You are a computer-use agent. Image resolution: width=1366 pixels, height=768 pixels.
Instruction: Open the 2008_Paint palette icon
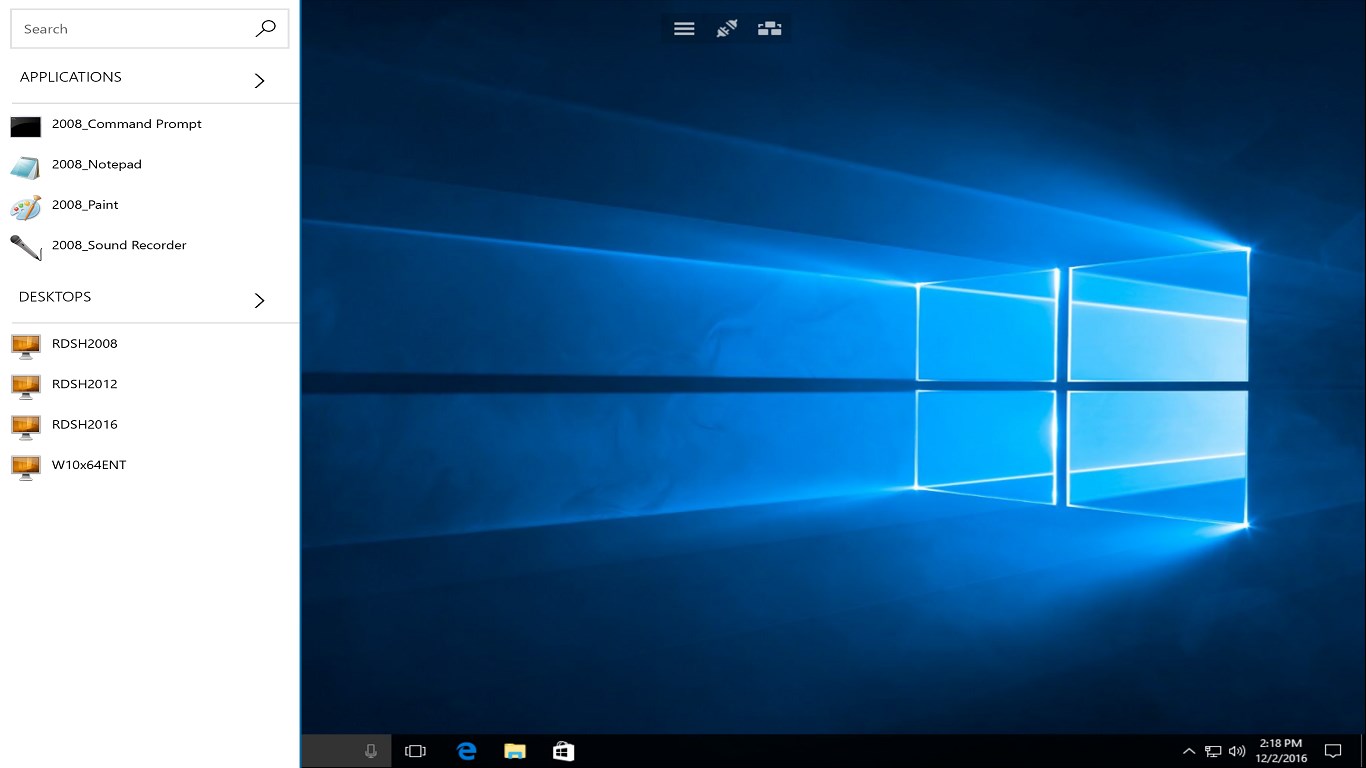click(26, 206)
